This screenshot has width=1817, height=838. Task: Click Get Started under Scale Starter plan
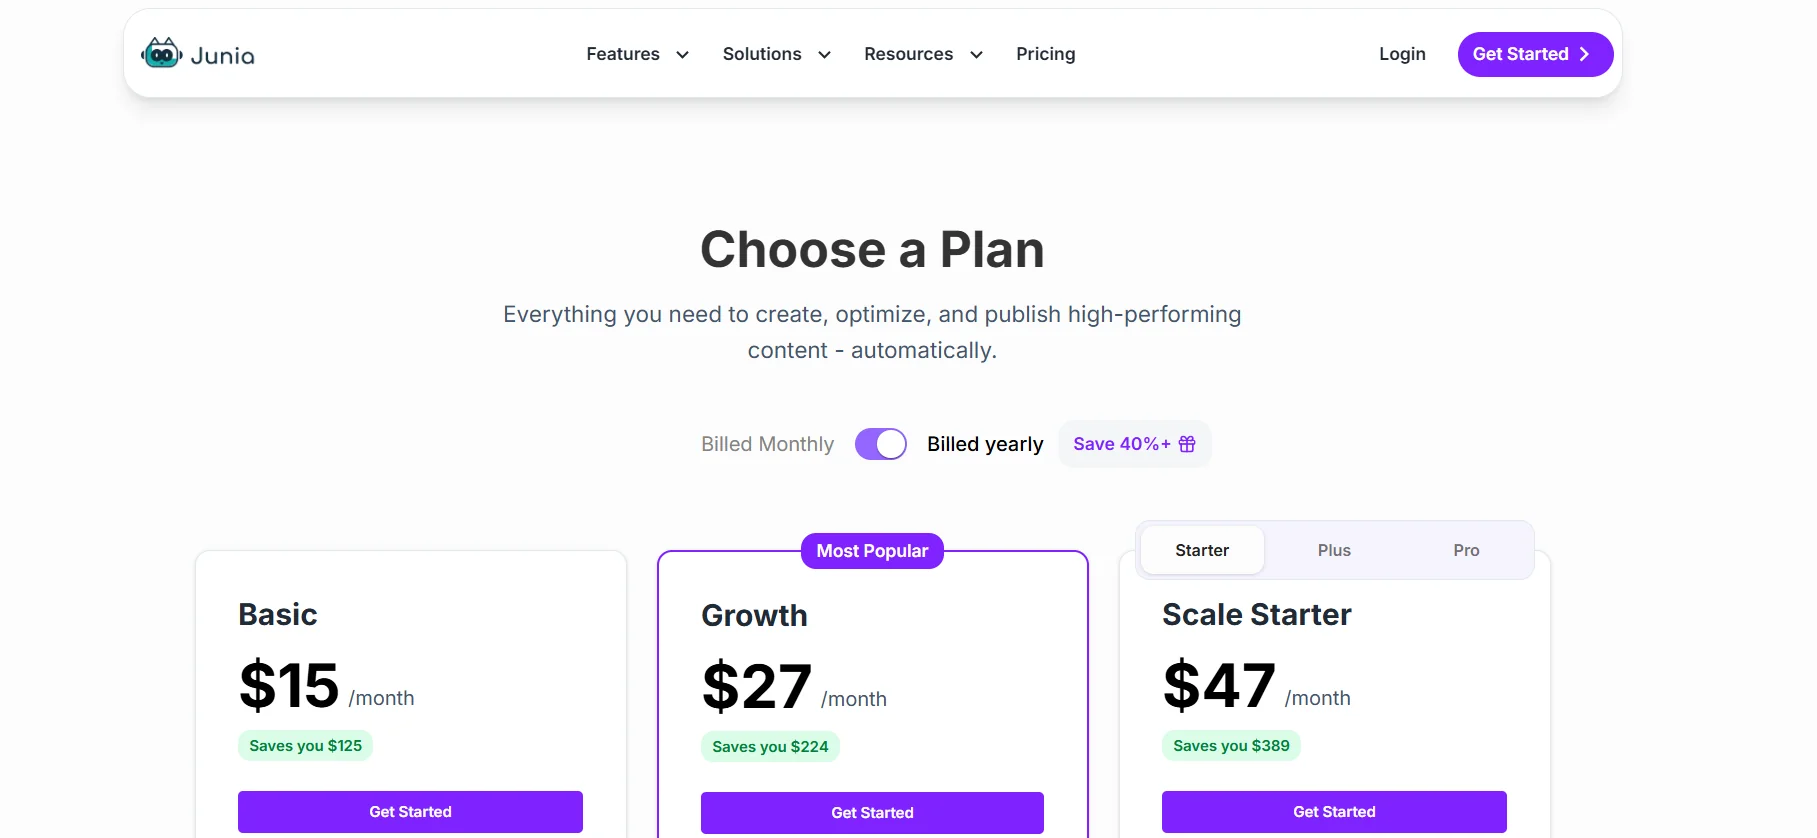1334,812
